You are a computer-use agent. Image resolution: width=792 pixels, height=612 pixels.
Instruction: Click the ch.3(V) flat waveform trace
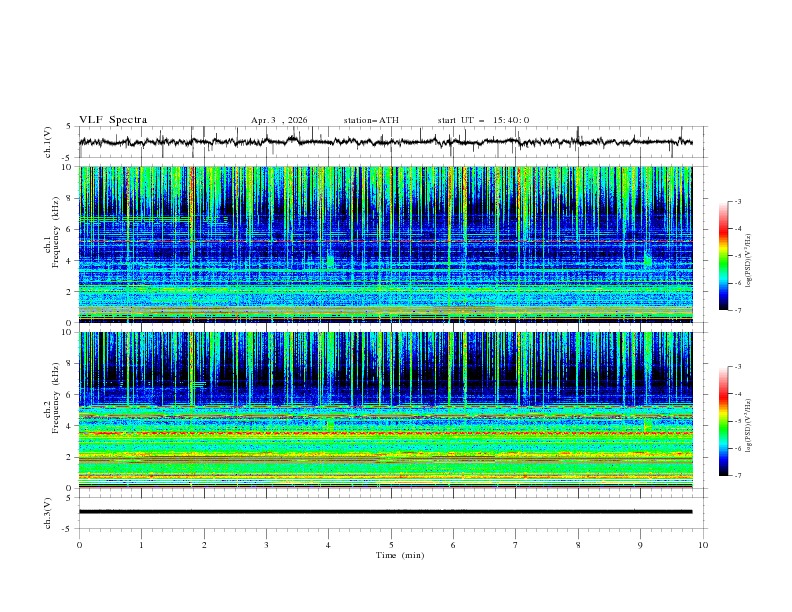[x=385, y=512]
